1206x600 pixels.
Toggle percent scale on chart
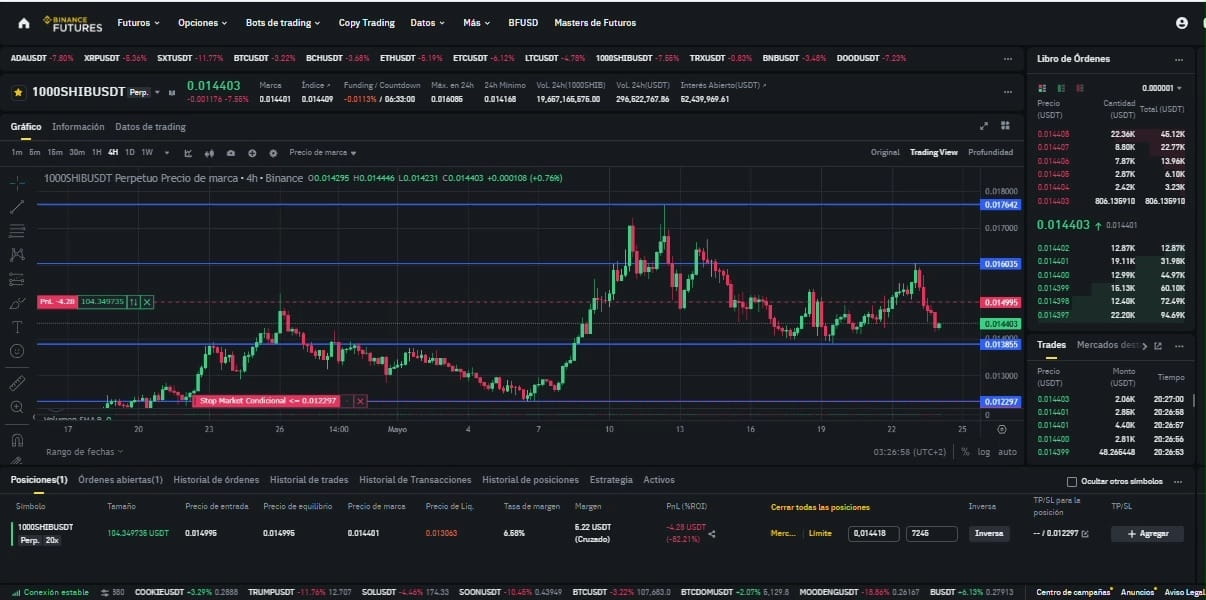point(965,451)
